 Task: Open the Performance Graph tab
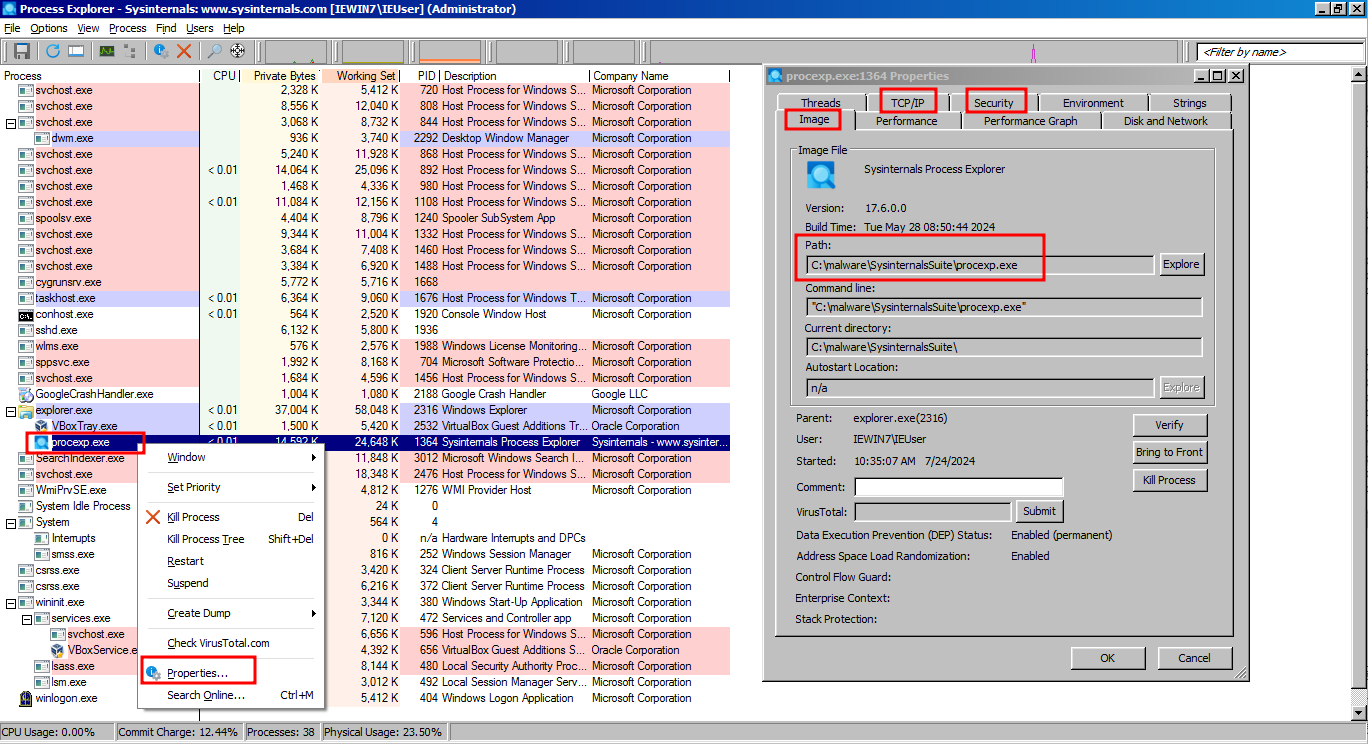(1030, 121)
